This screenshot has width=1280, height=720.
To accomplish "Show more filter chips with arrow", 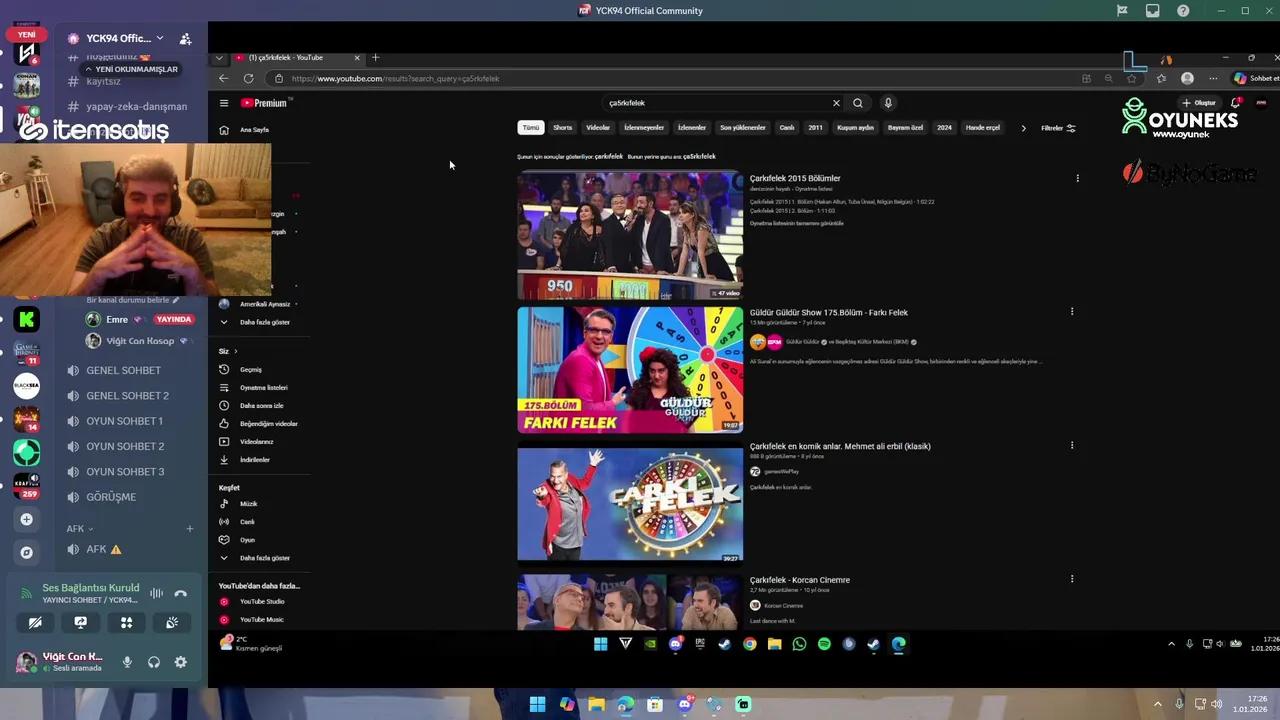I will pyautogui.click(x=1023, y=128).
